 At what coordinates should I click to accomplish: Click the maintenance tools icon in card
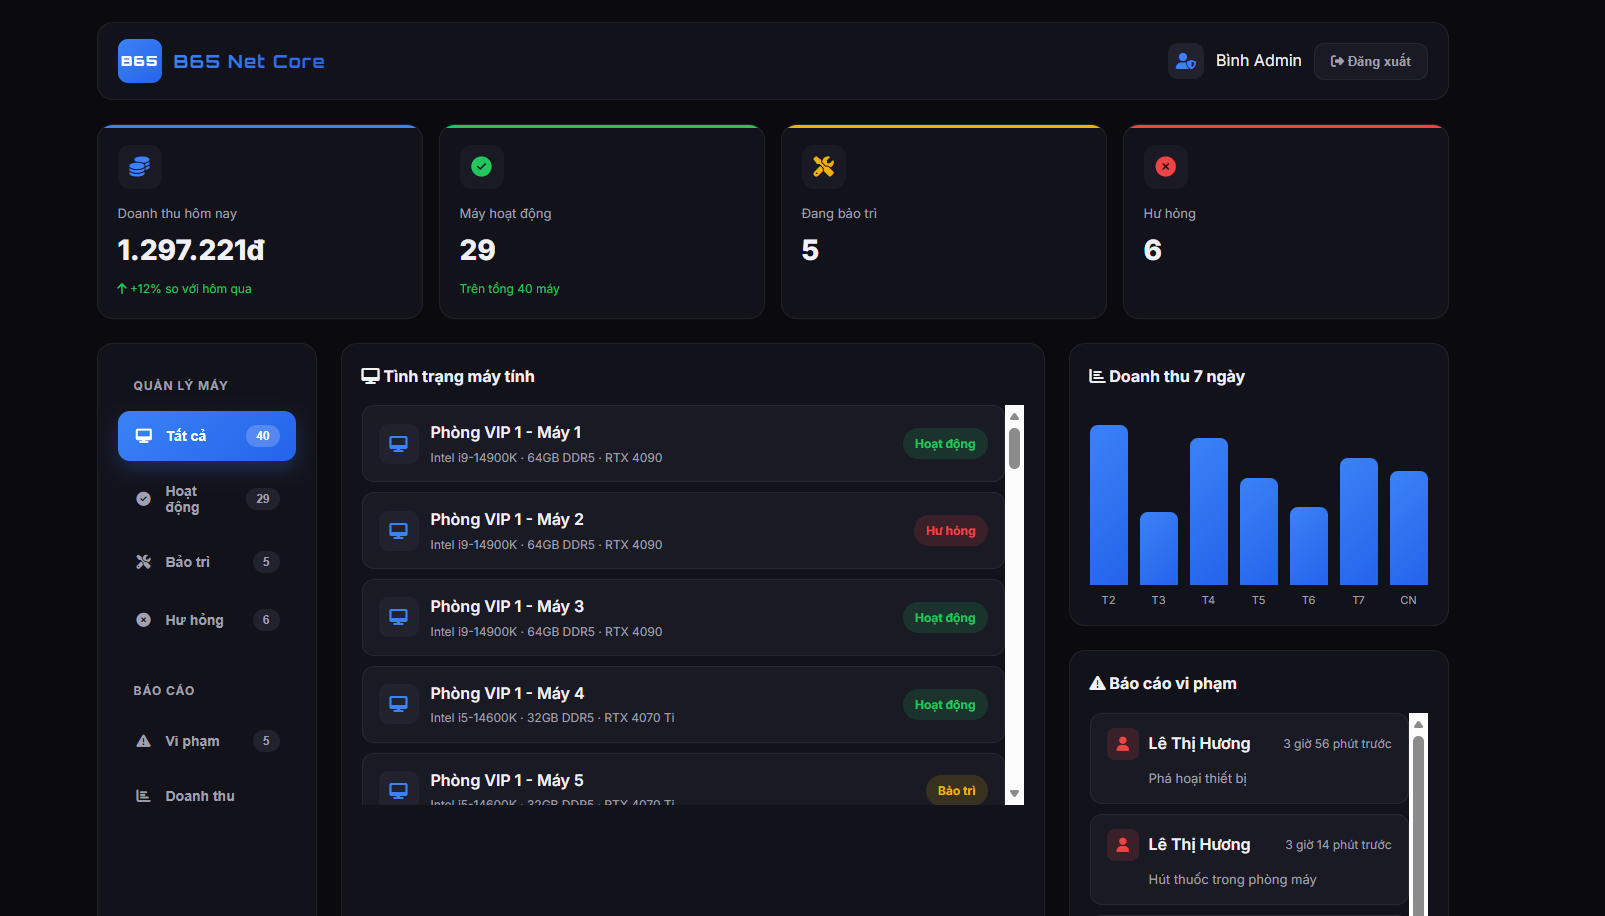coord(823,166)
